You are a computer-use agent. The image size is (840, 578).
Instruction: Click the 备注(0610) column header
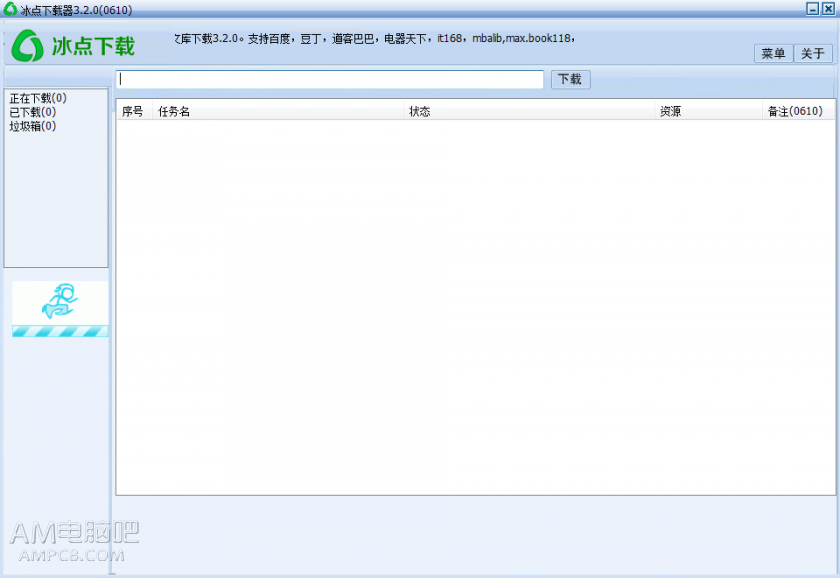[798, 111]
